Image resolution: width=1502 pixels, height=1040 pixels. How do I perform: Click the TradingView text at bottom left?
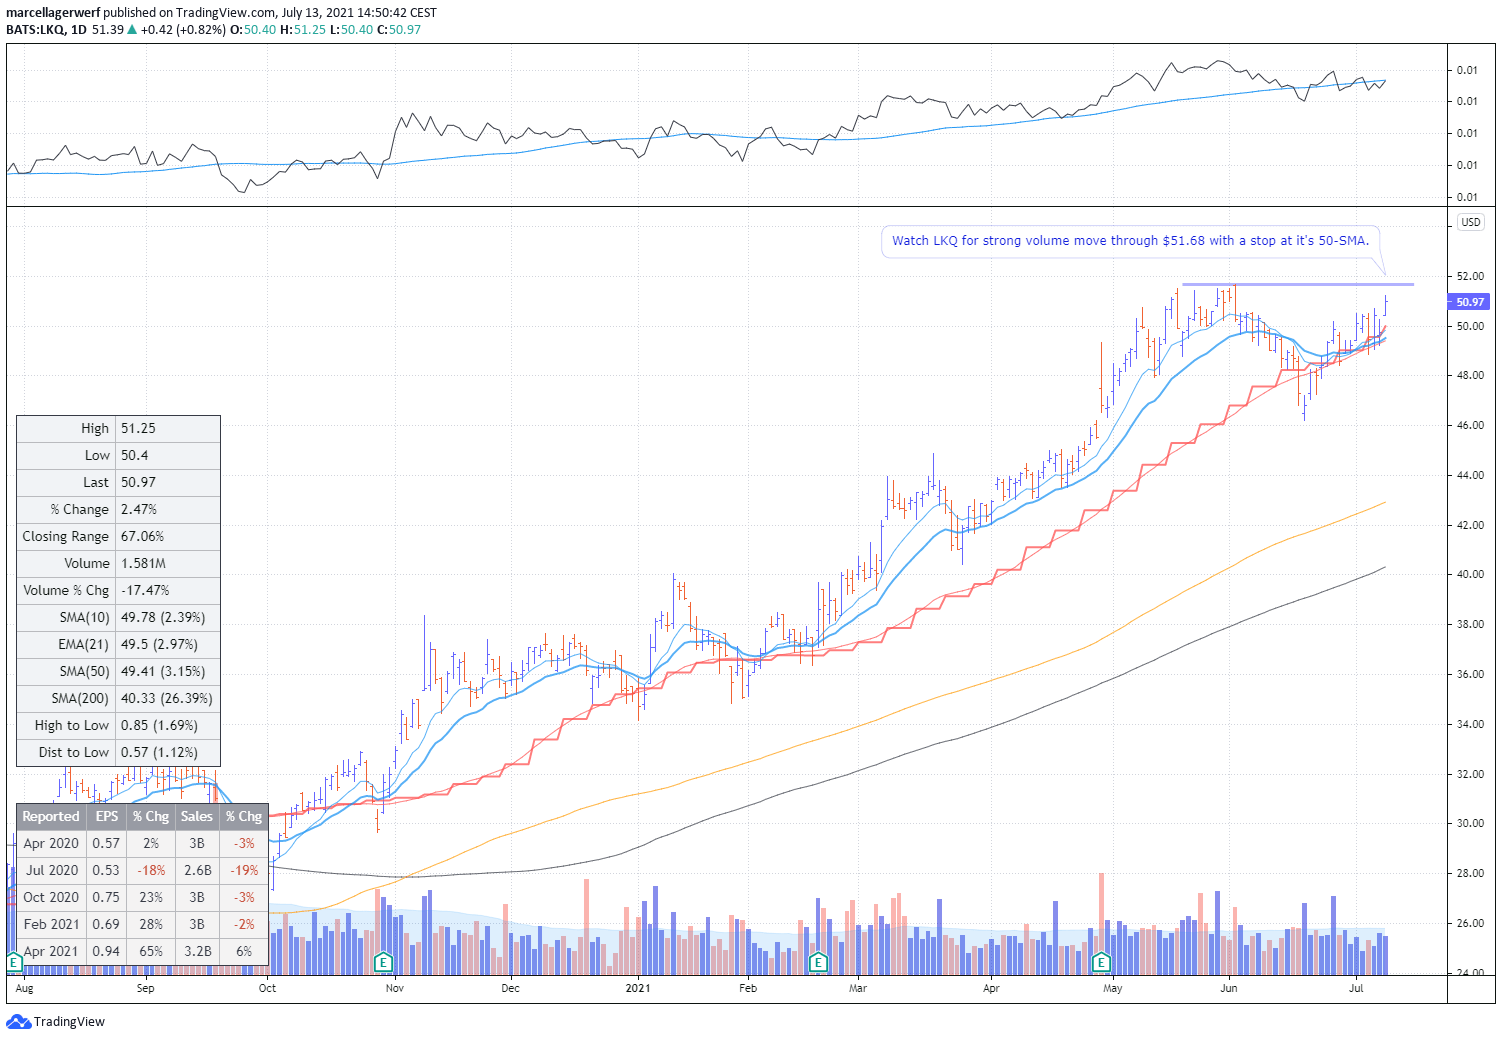69,1021
